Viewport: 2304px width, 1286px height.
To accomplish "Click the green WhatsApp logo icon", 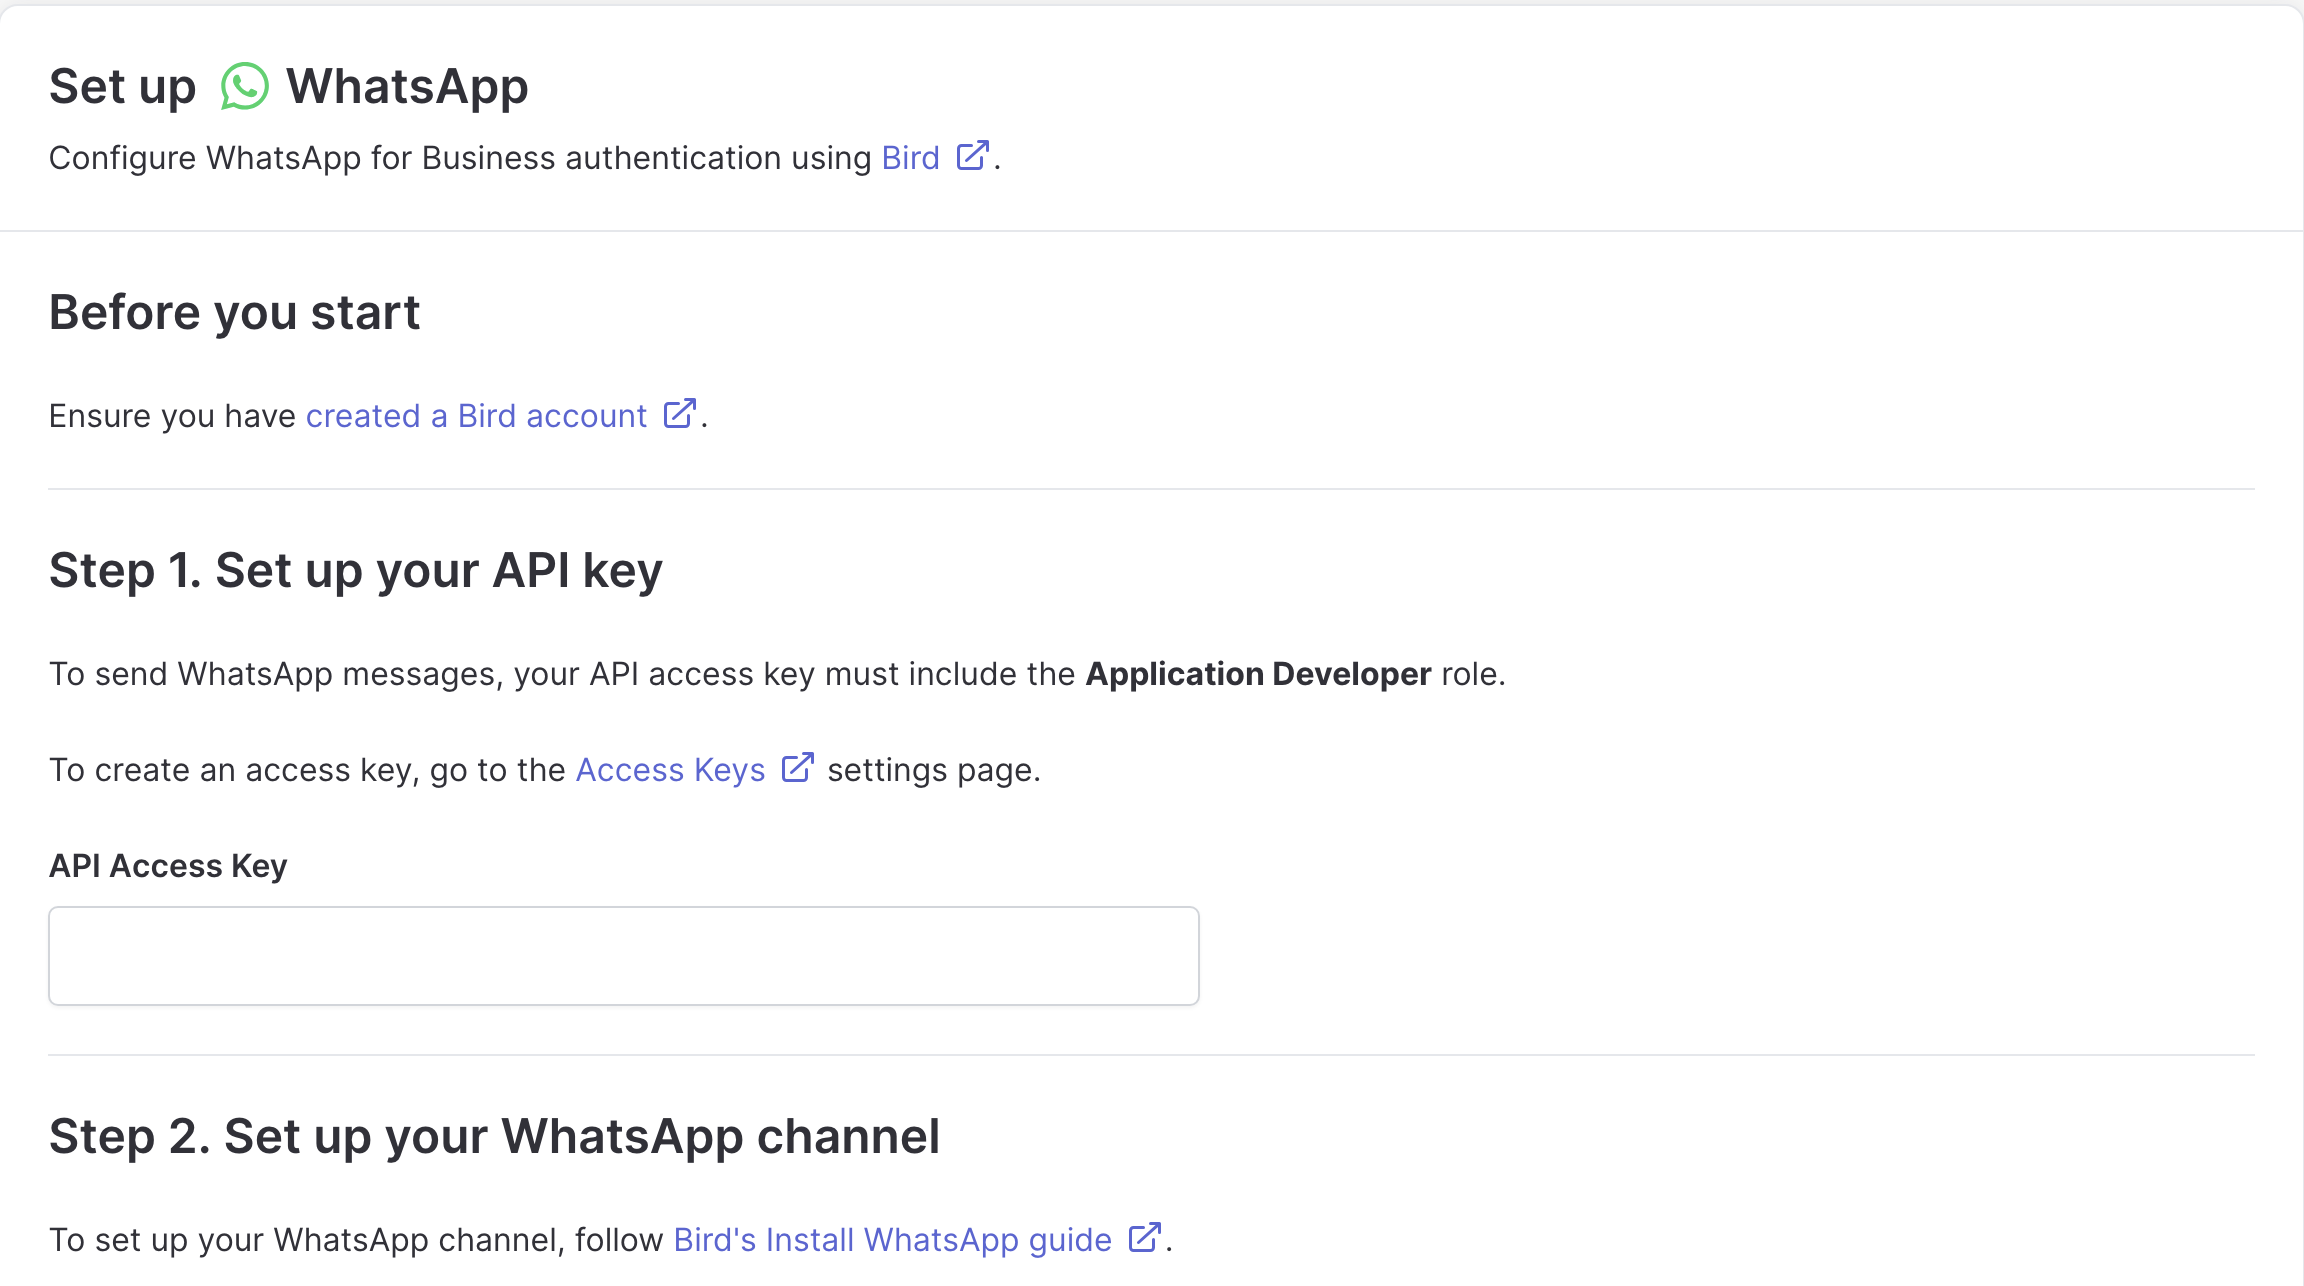I will click(244, 86).
